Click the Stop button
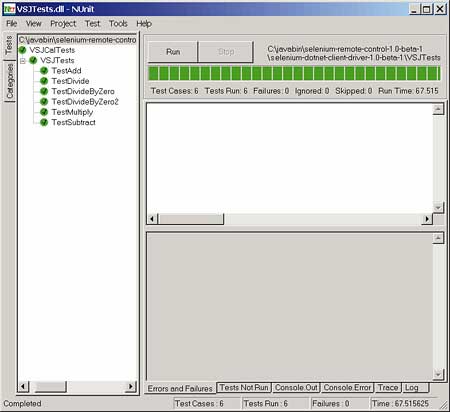 click(226, 52)
